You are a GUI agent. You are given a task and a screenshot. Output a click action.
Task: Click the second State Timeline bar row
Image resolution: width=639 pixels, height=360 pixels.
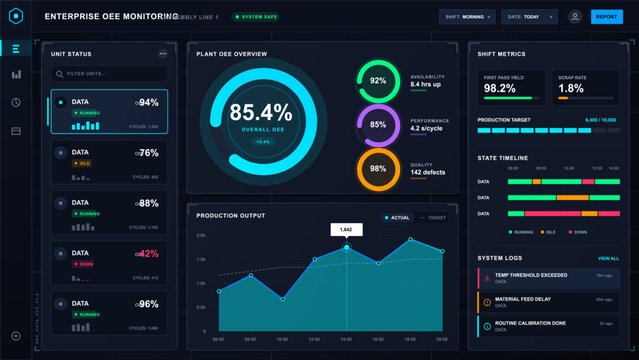[564, 197]
